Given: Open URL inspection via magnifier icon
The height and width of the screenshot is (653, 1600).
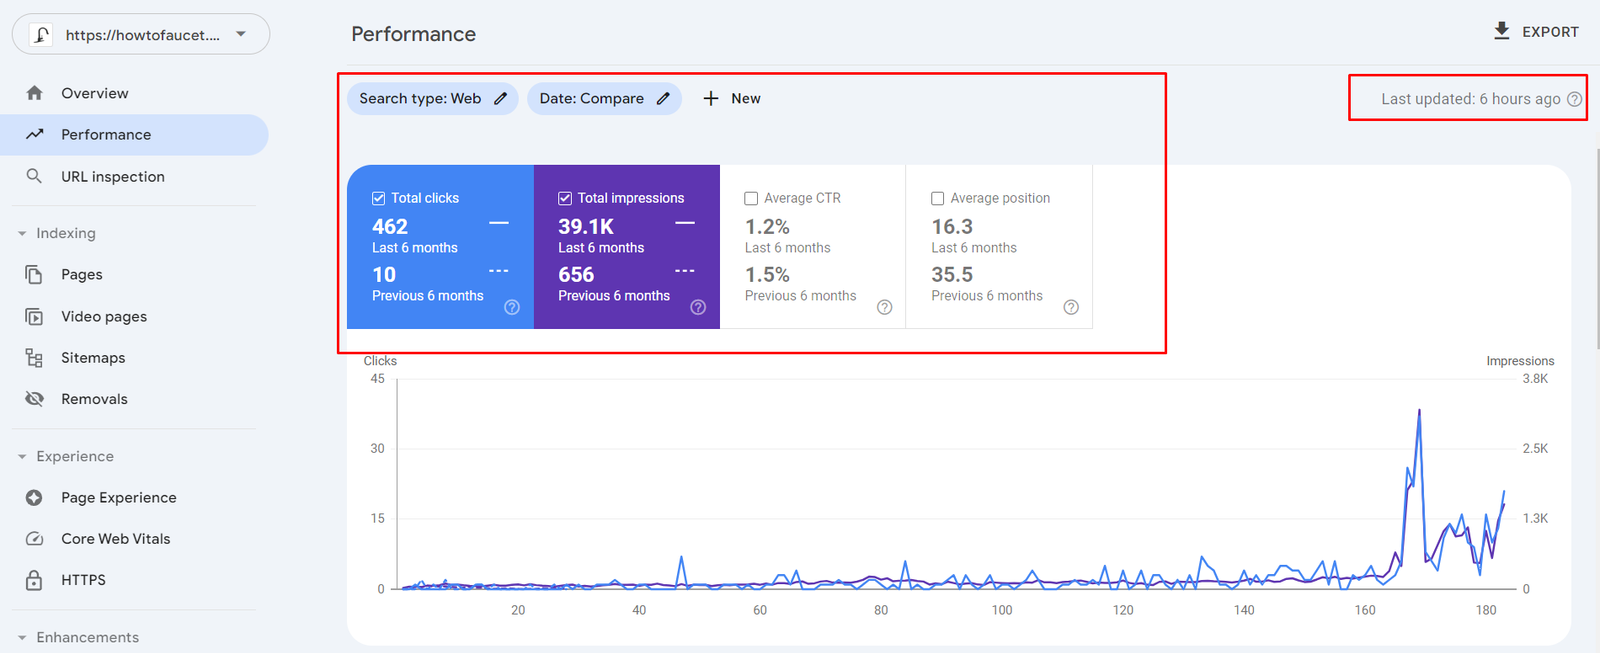Looking at the screenshot, I should point(34,176).
